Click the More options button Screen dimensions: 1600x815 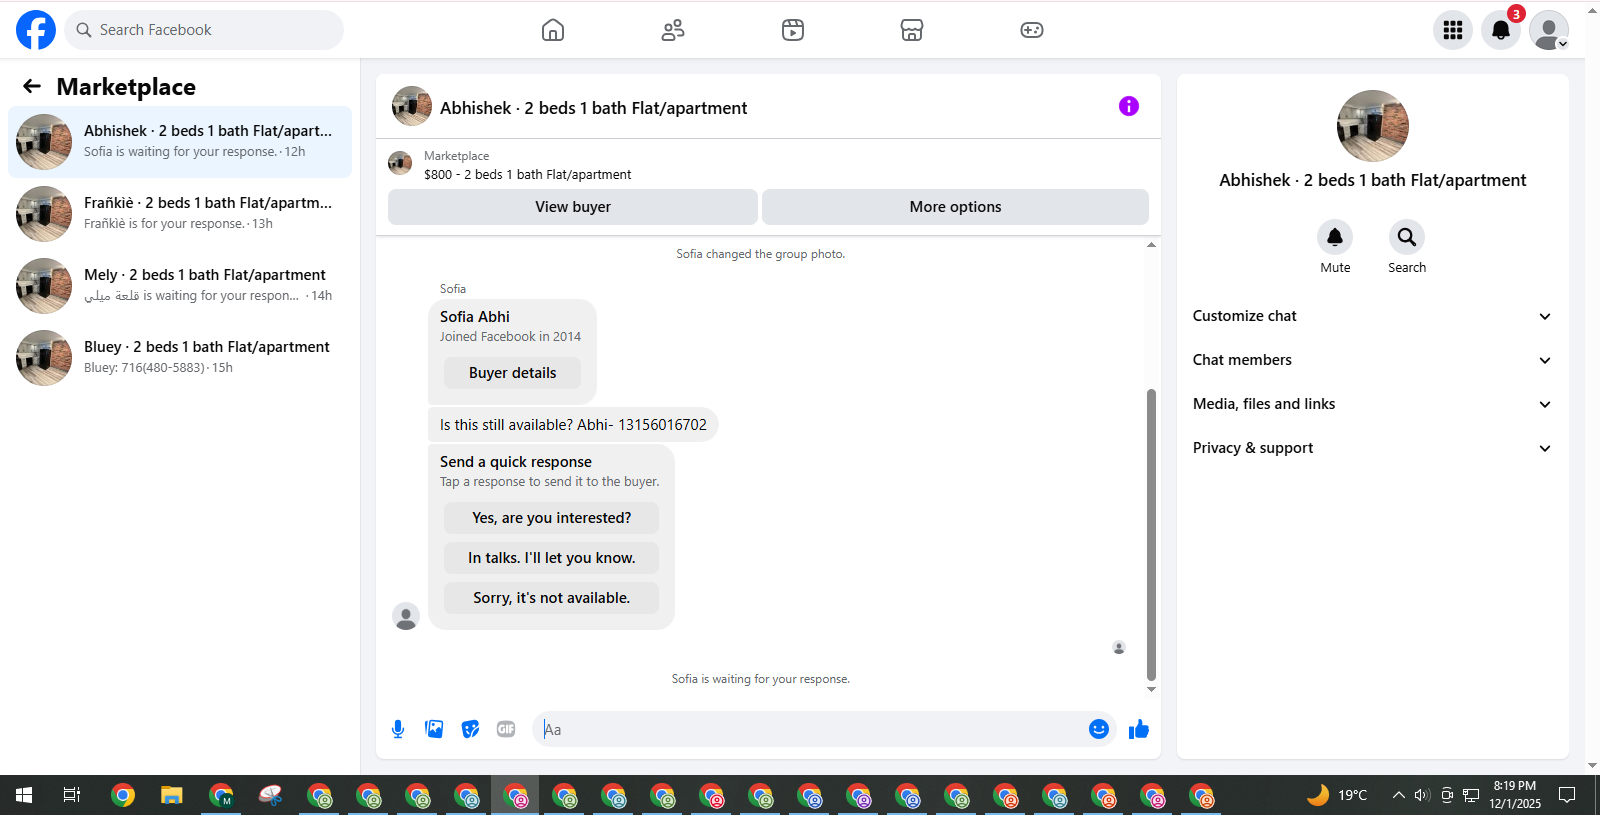955,207
